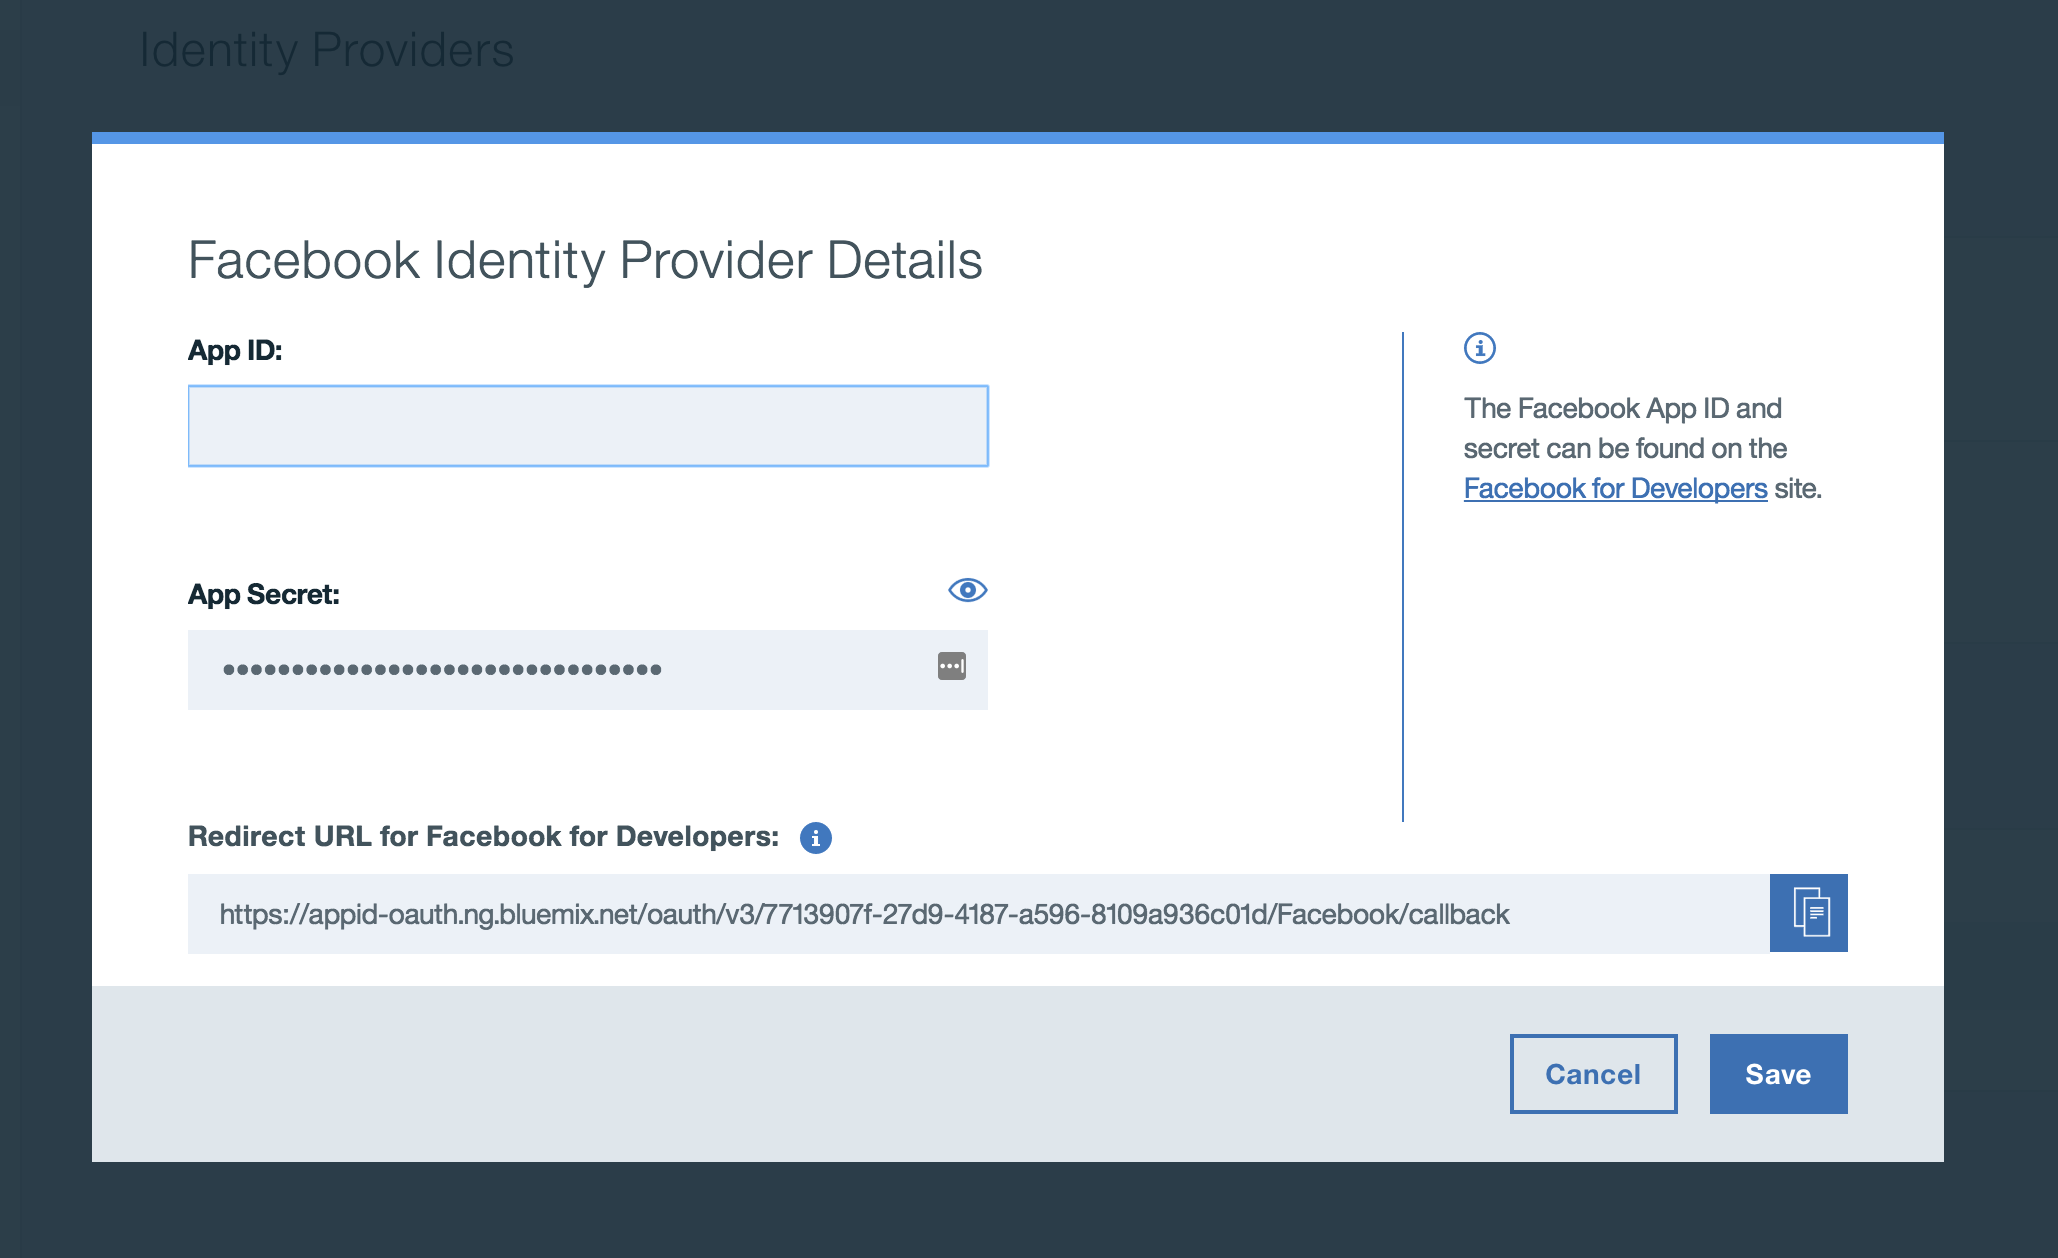Viewport: 2058px width, 1258px height.
Task: Click the App Secret label
Action: (264, 595)
